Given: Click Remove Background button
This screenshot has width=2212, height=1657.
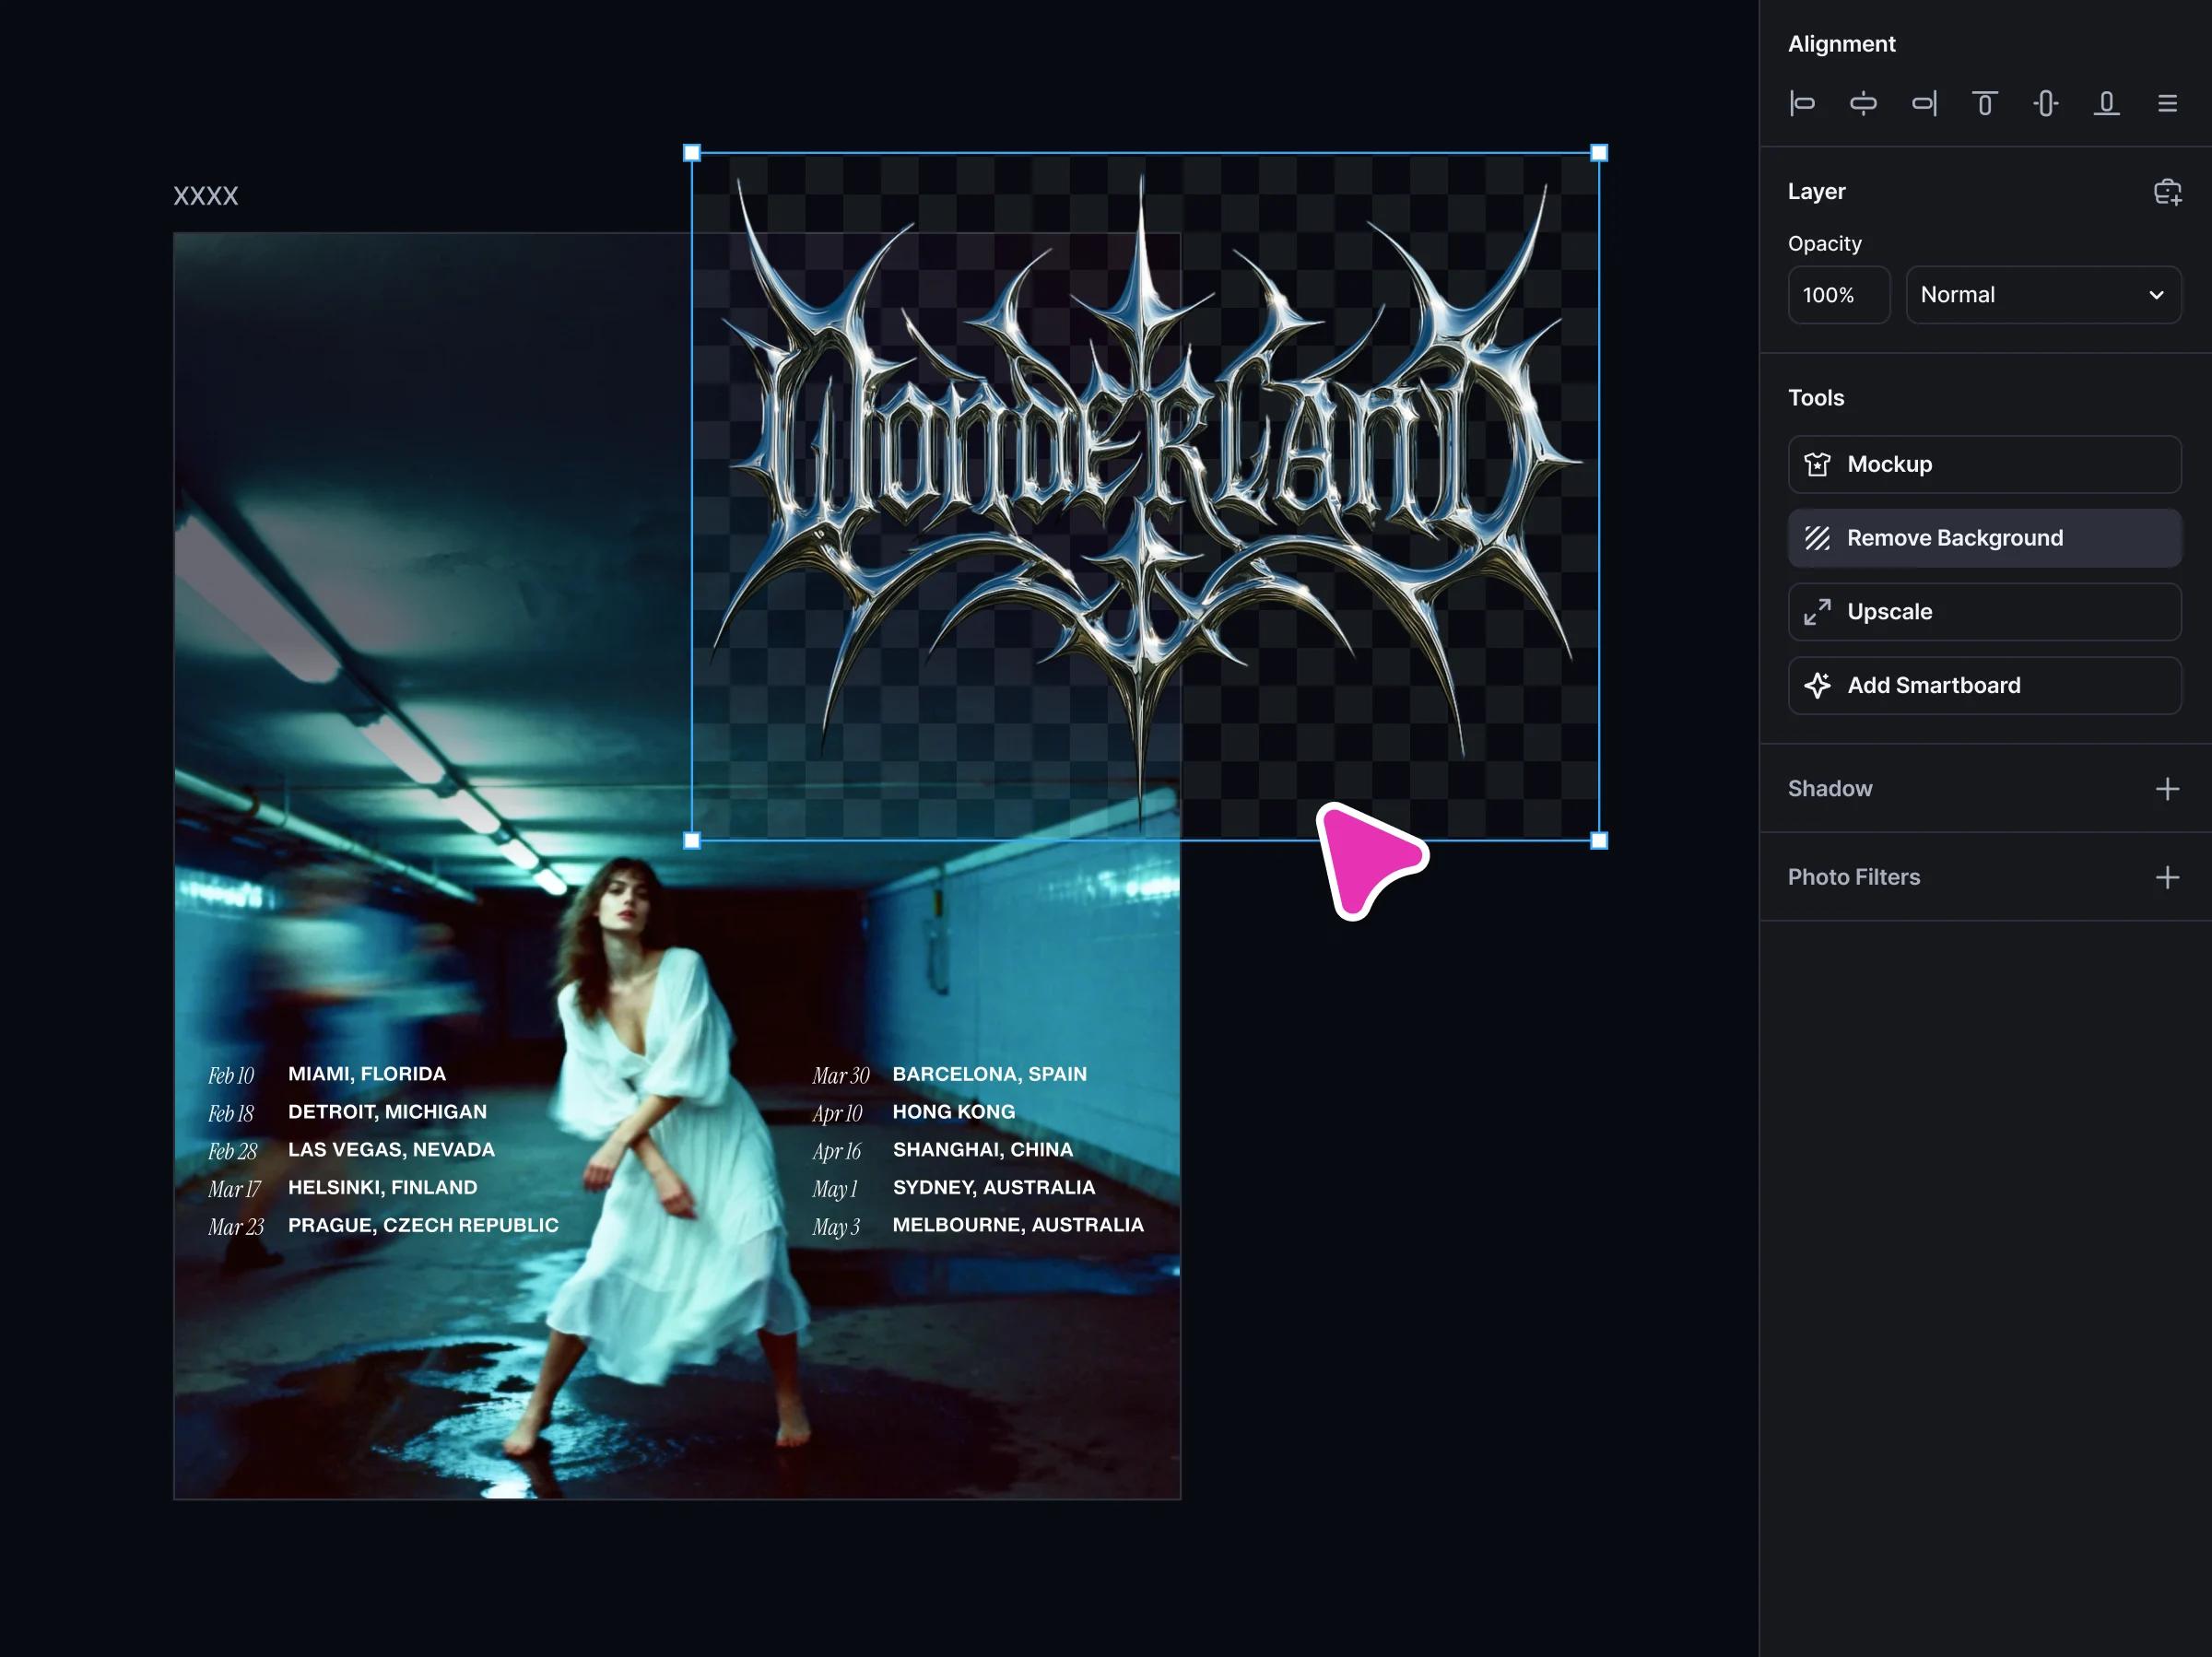Looking at the screenshot, I should pyautogui.click(x=1984, y=538).
